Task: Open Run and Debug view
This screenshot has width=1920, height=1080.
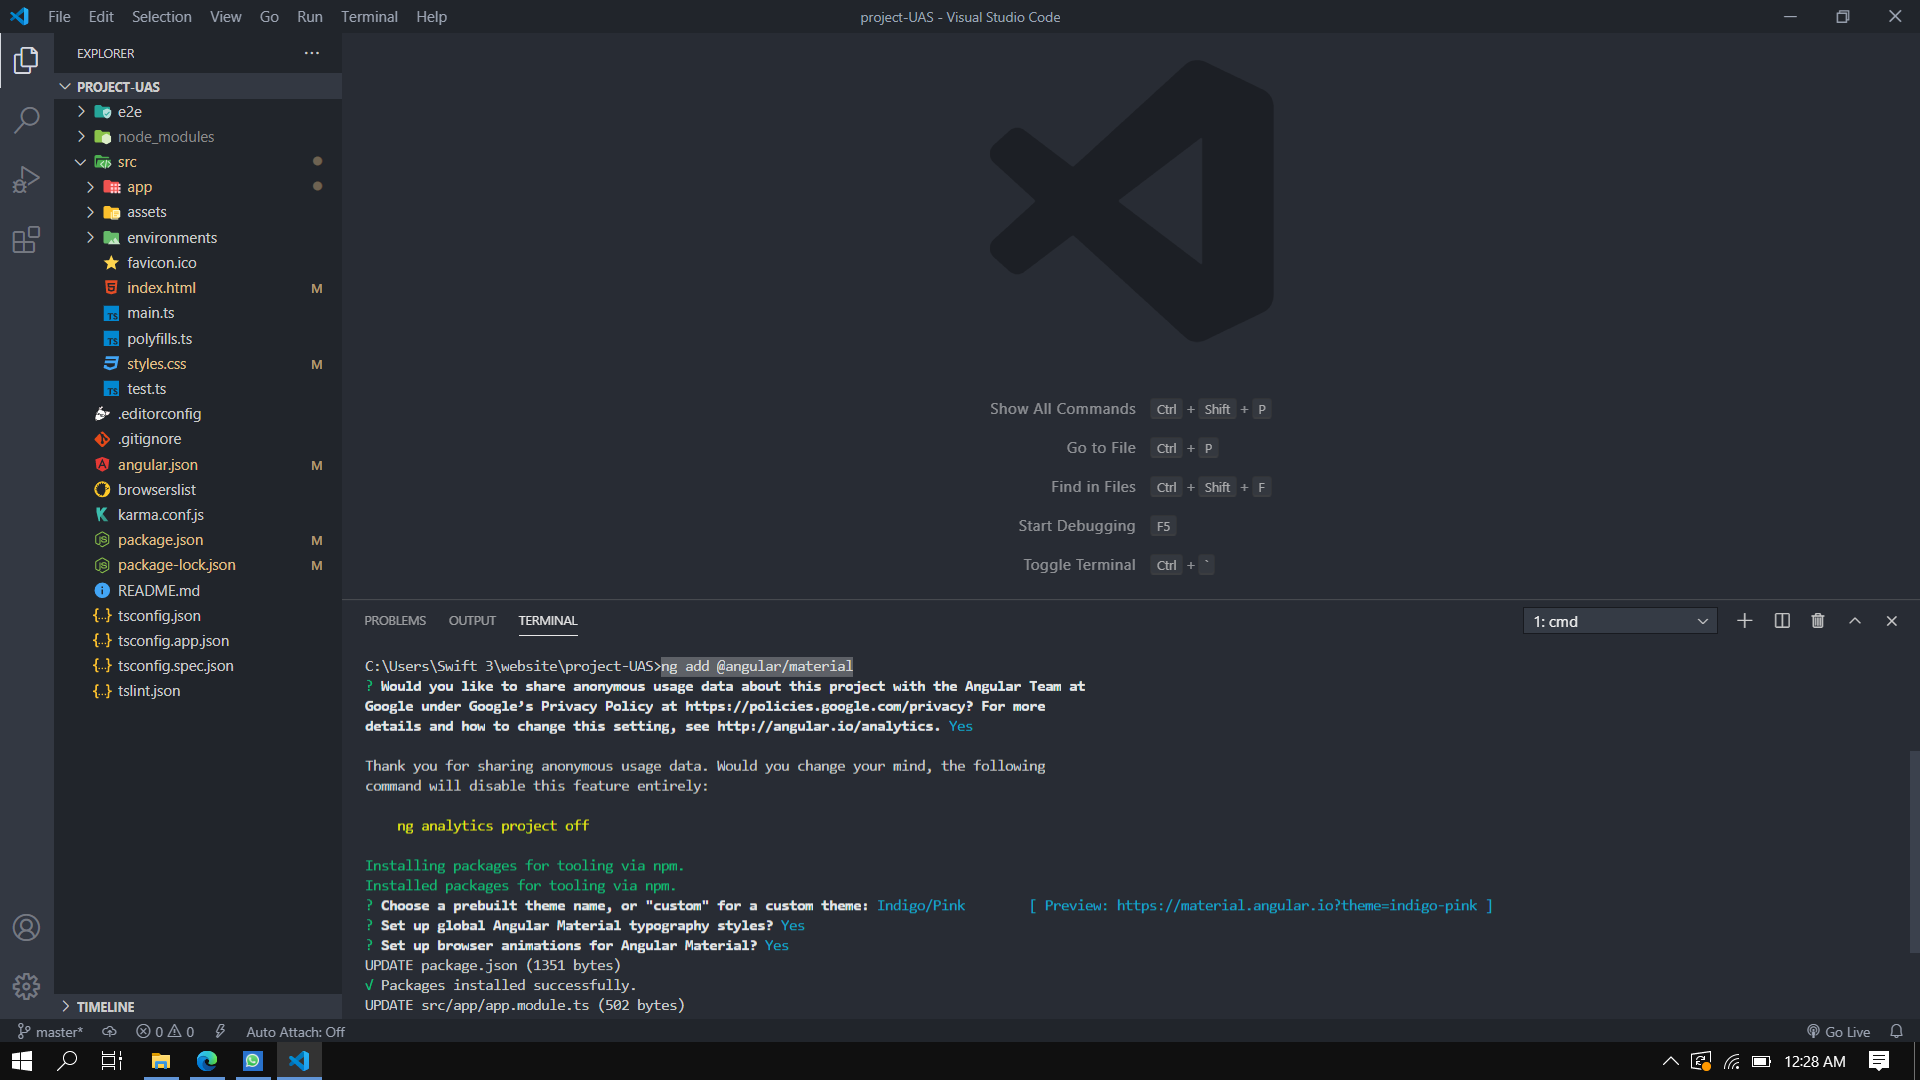Action: (x=27, y=180)
